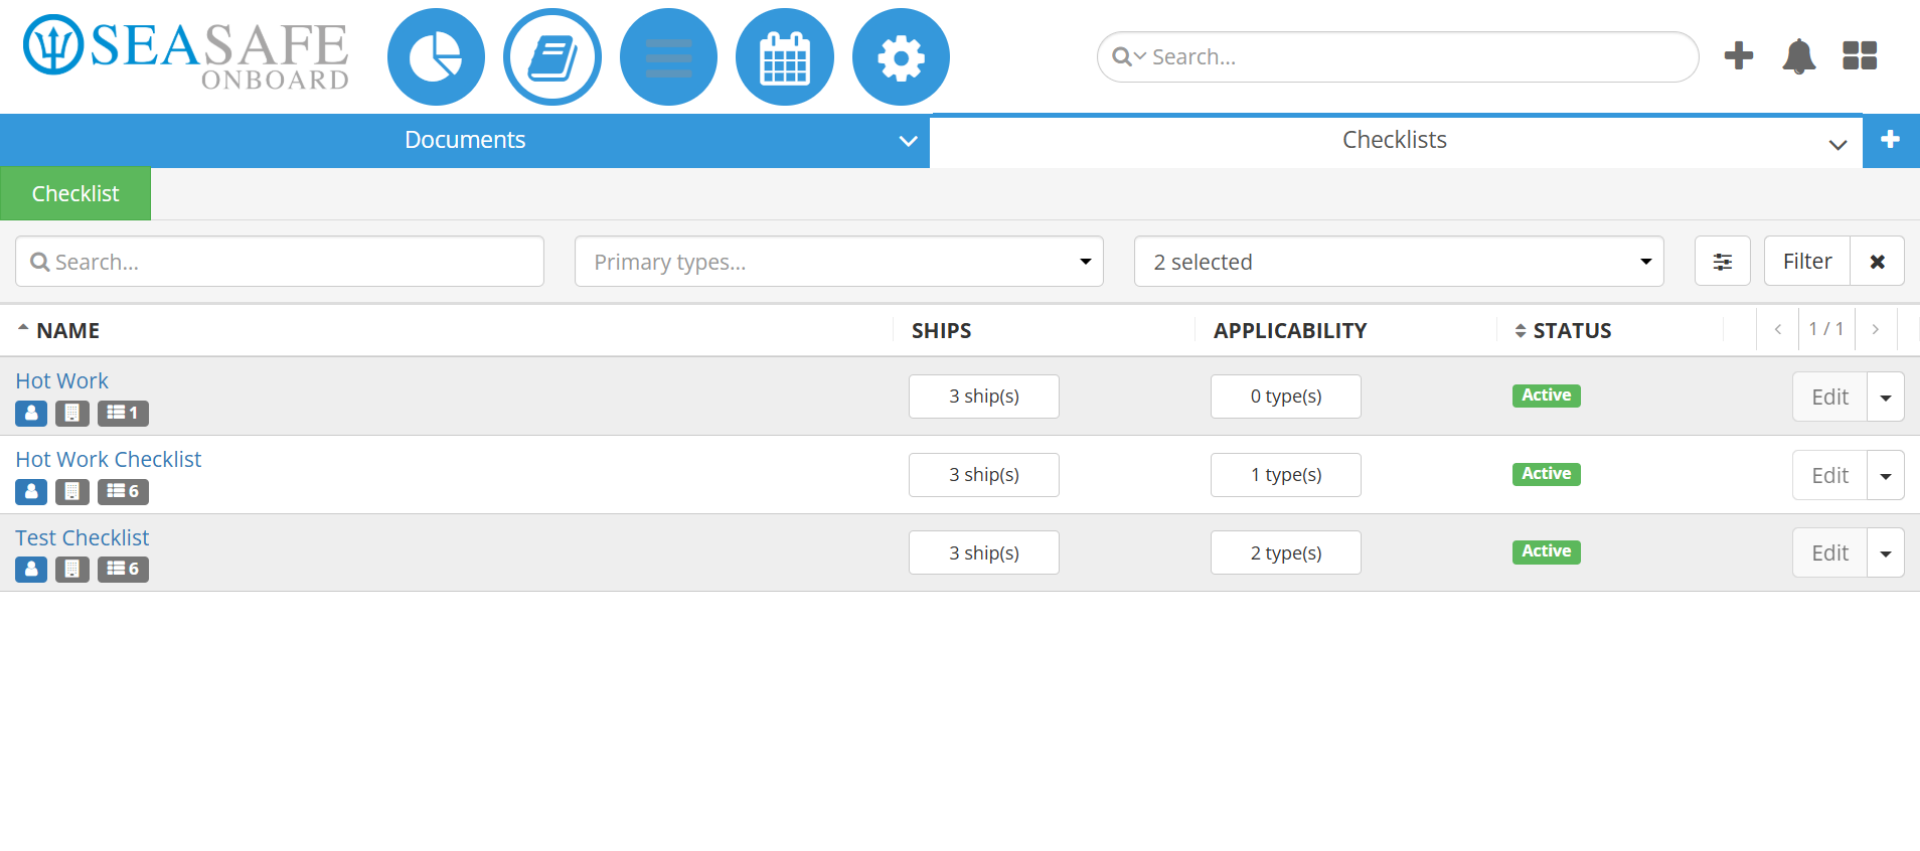This screenshot has width=1920, height=851.
Task: Click the SHIPS column header
Action: (x=941, y=330)
